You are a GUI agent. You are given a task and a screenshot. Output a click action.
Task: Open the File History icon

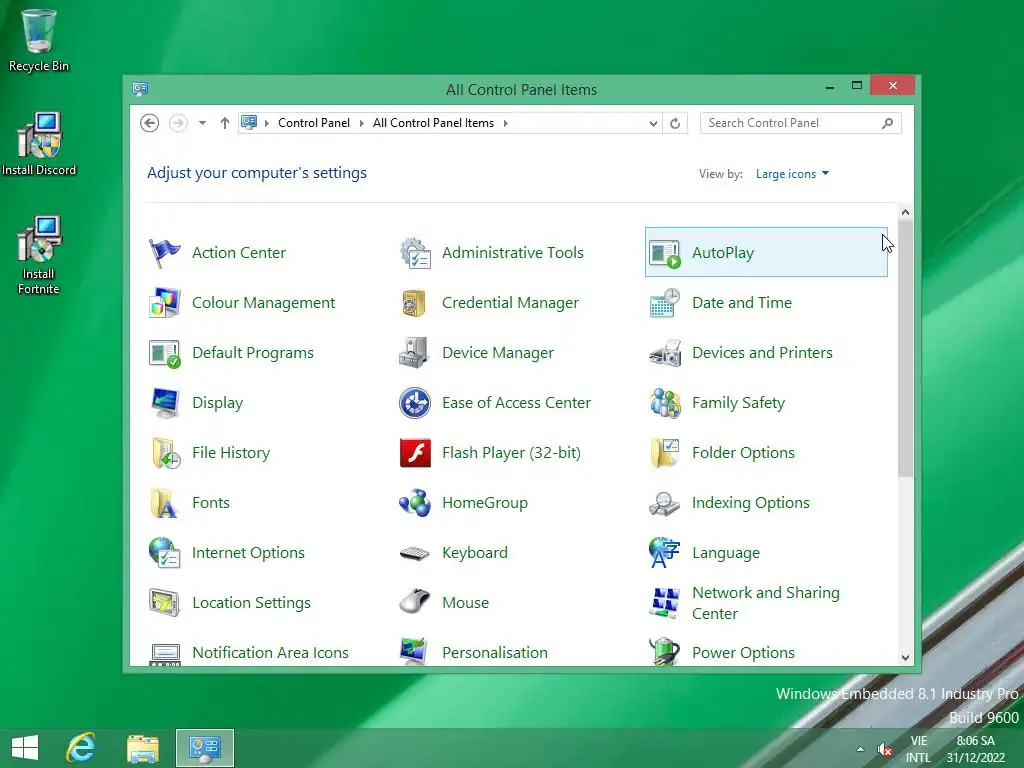(x=165, y=453)
